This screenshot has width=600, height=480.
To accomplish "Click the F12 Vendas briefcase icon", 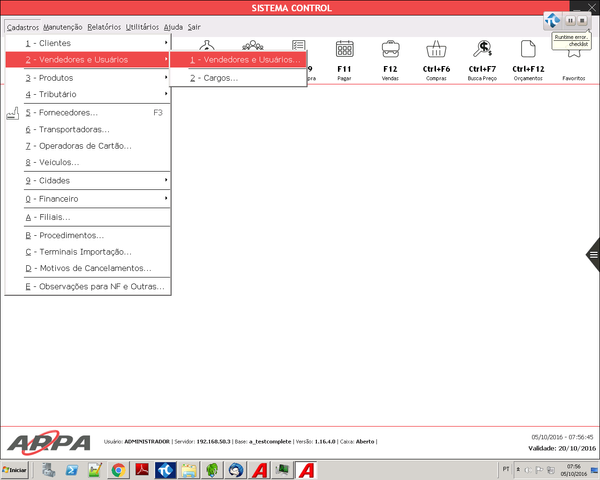I will [x=390, y=49].
